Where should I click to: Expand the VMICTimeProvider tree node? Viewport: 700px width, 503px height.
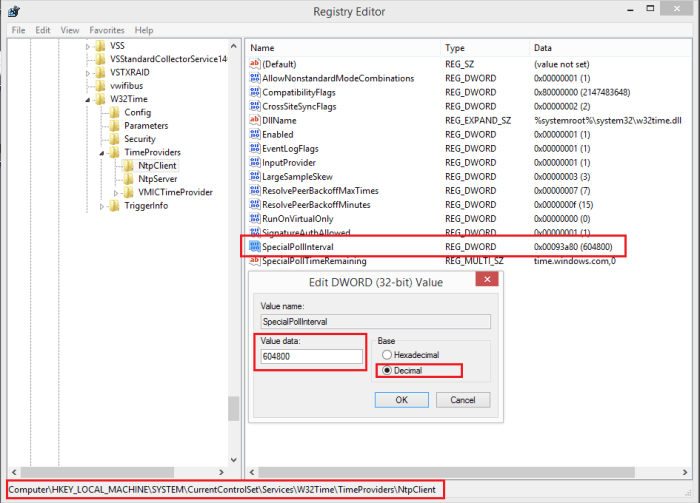(116, 193)
